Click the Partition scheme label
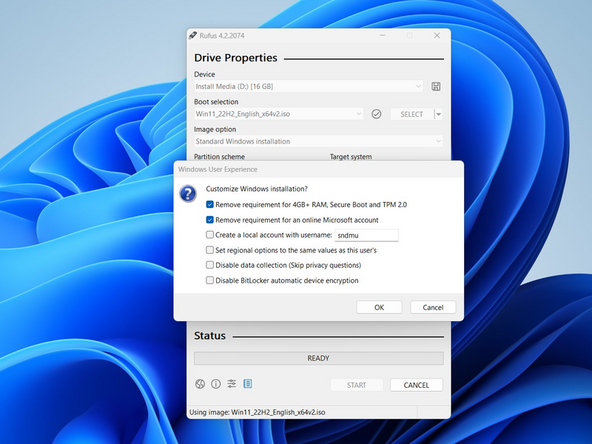 pos(219,156)
